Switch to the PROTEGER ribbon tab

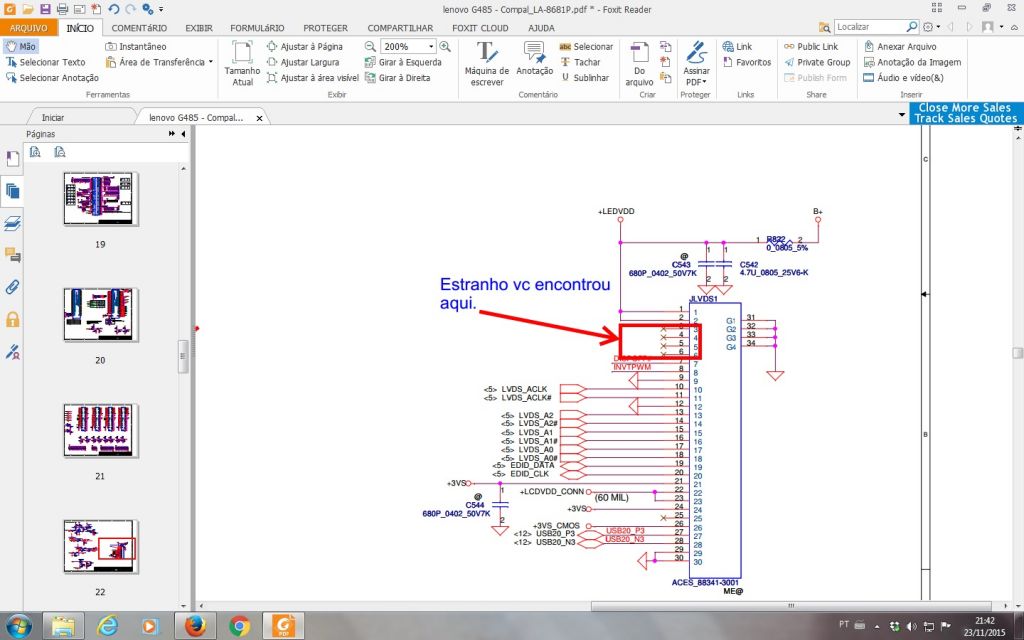(x=325, y=28)
